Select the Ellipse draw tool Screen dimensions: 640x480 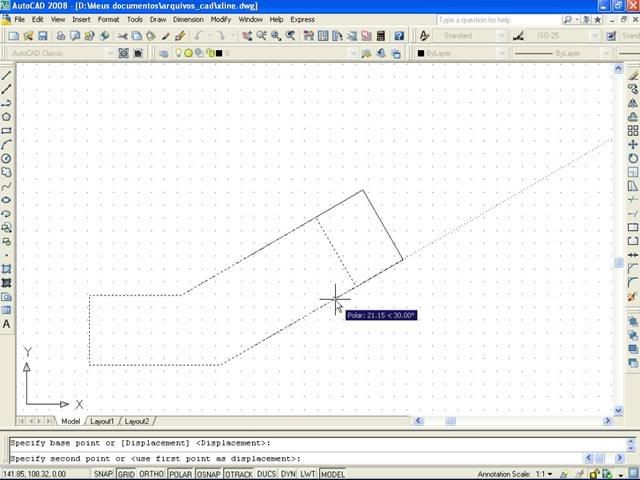coord(6,200)
